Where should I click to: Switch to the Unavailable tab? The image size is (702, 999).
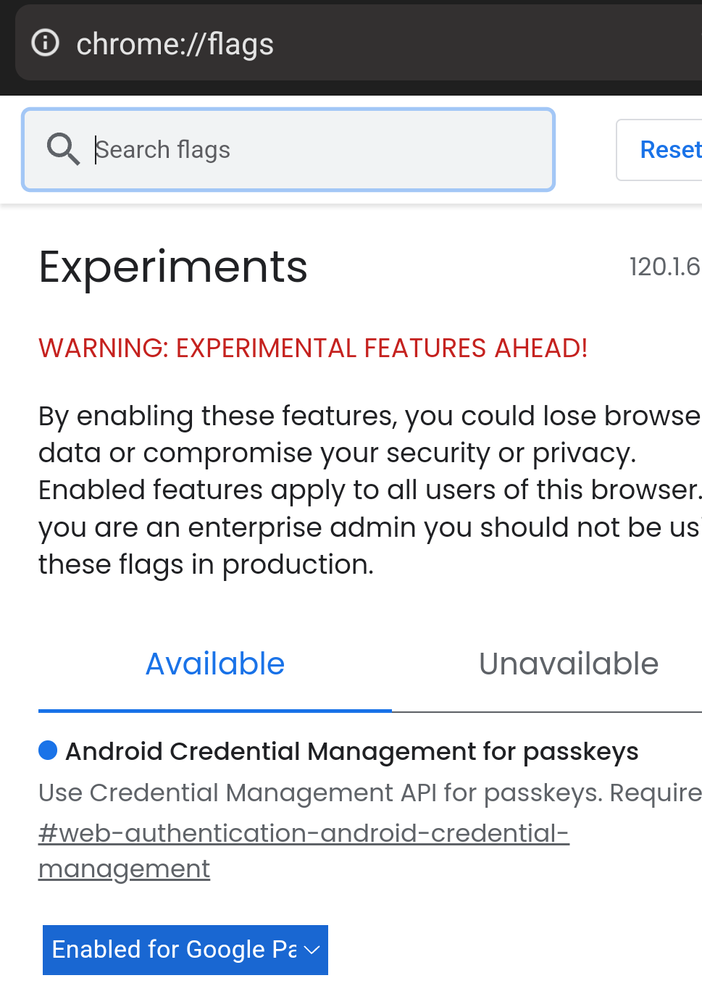tap(568, 664)
